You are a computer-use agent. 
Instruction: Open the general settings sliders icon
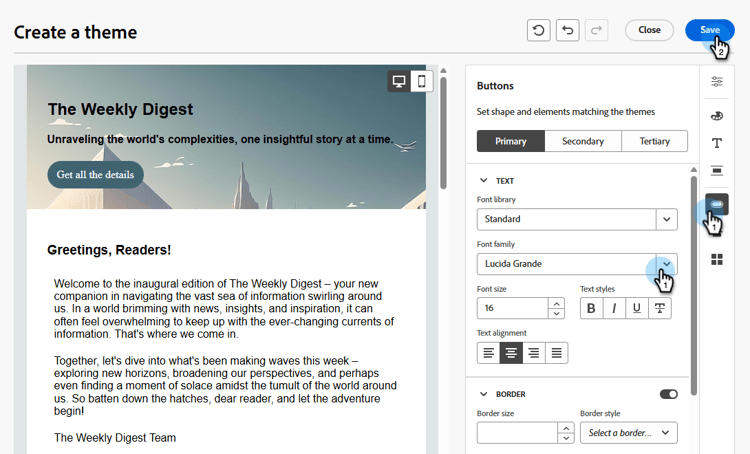[x=717, y=82]
